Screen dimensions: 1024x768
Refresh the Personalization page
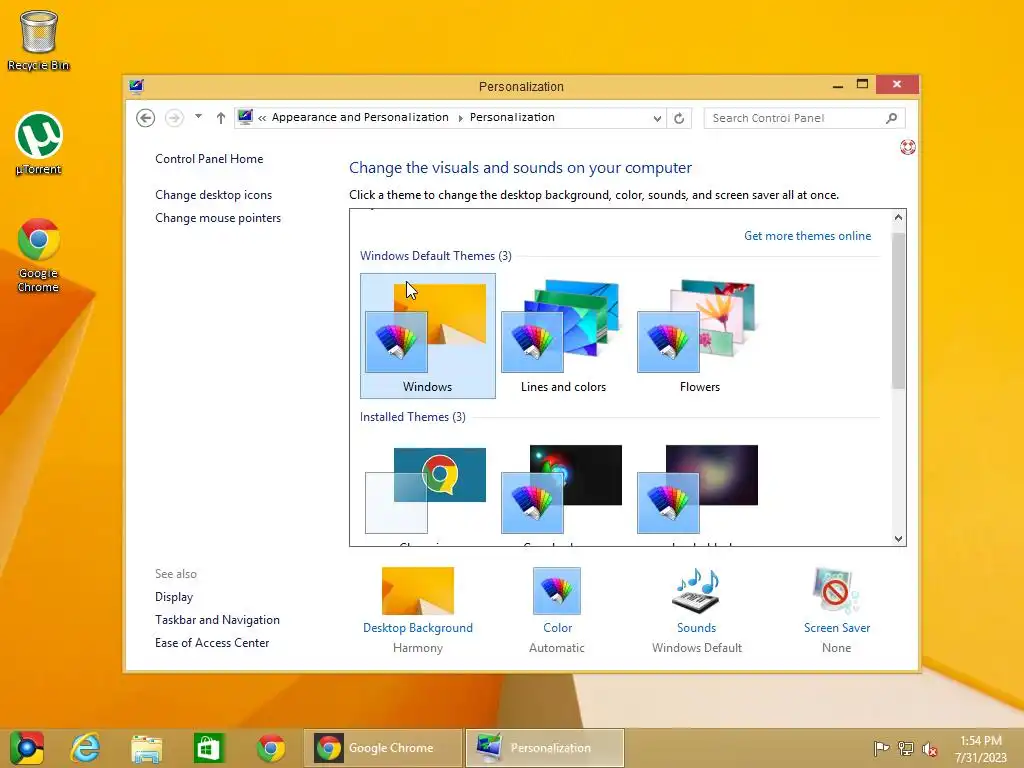pyautogui.click(x=679, y=118)
